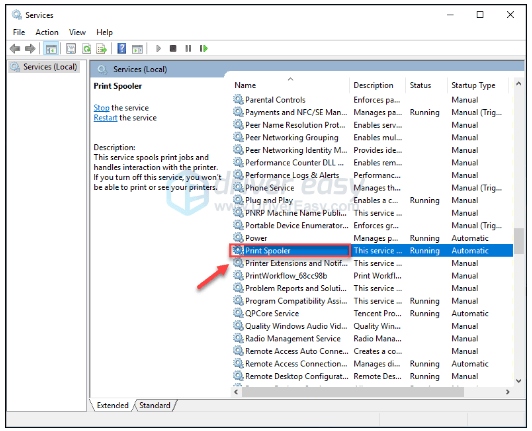Click the Stop the service link
This screenshot has width=532, height=431.
pyautogui.click(x=101, y=108)
